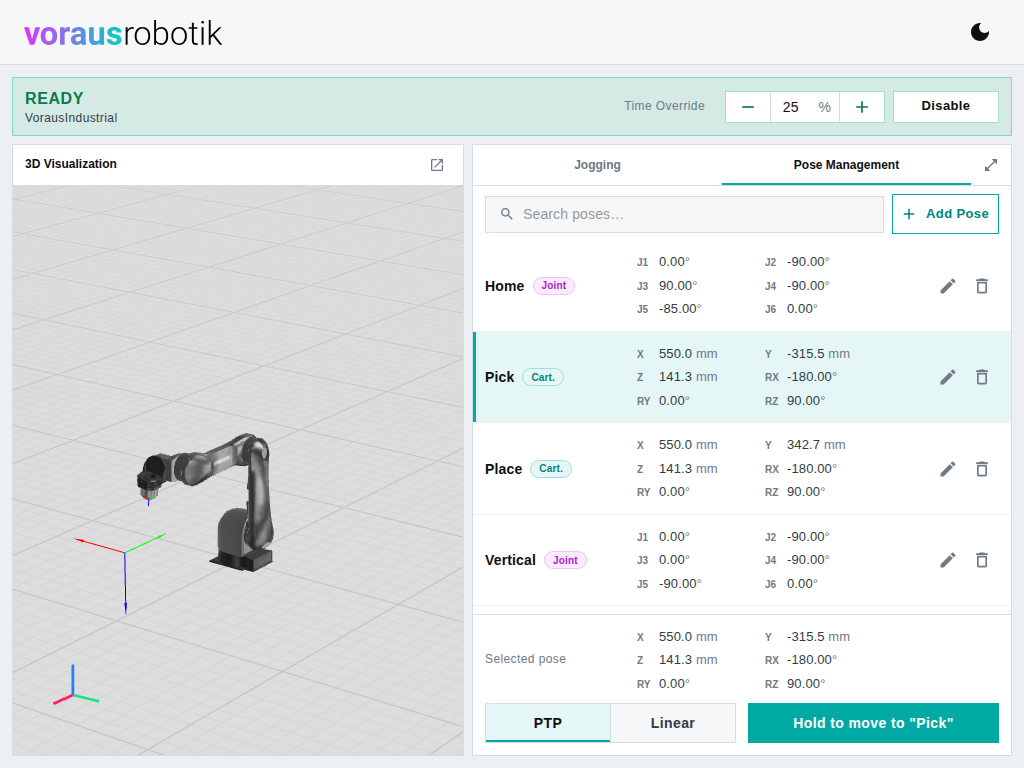Click the 3D Visualization panel title

pyautogui.click(x=71, y=164)
